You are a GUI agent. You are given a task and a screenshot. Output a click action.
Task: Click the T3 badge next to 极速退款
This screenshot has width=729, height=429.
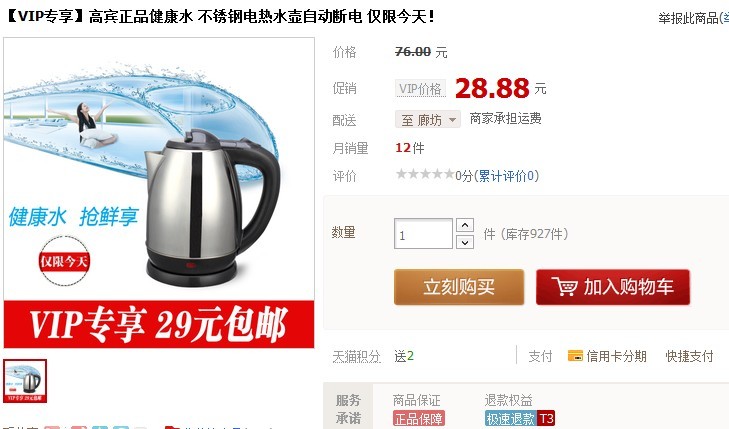point(545,418)
